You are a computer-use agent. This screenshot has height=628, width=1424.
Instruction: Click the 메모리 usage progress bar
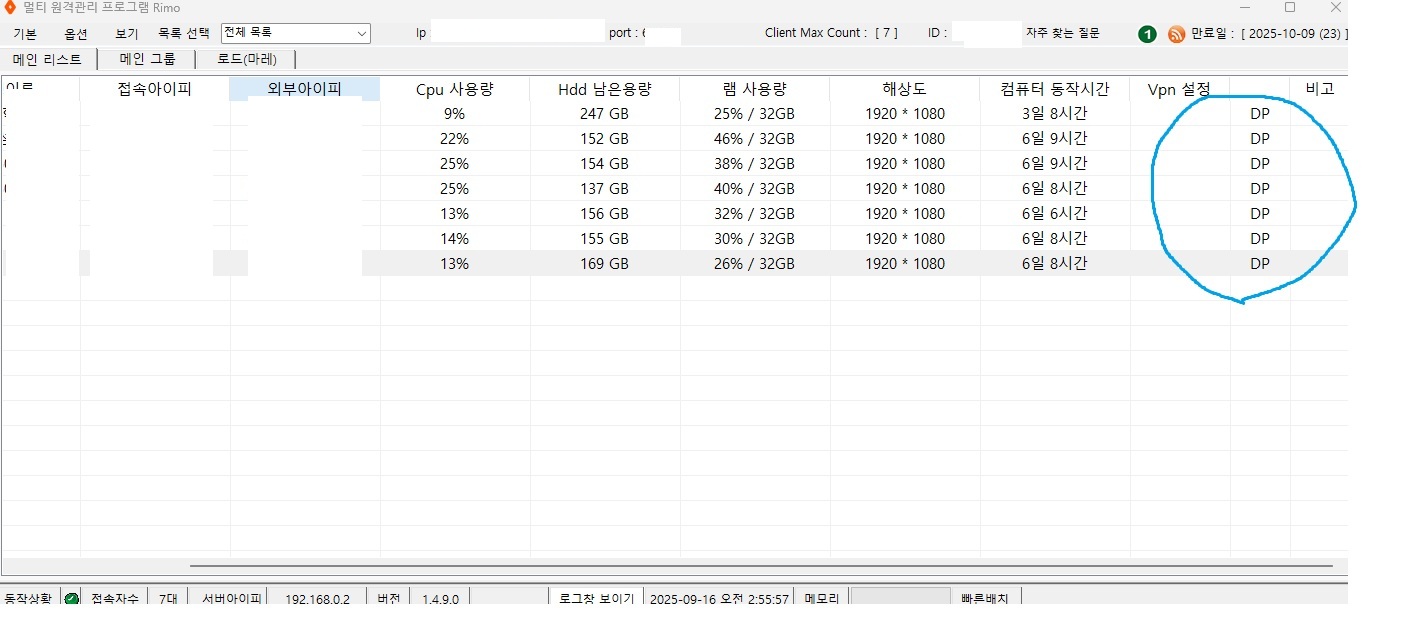(900, 599)
